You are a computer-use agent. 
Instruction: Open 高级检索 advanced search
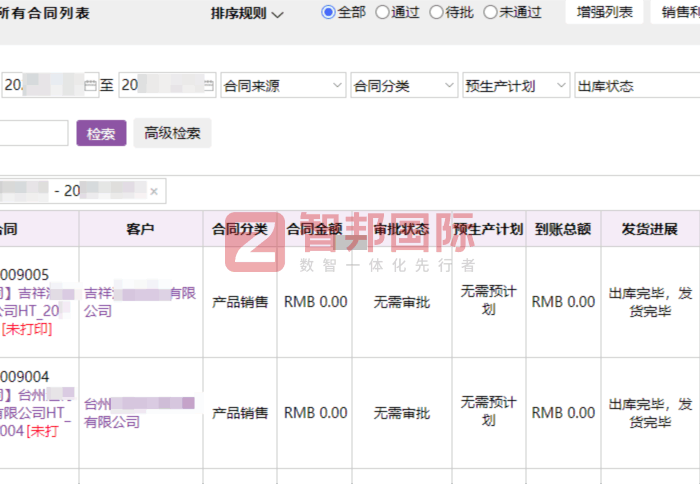[172, 133]
